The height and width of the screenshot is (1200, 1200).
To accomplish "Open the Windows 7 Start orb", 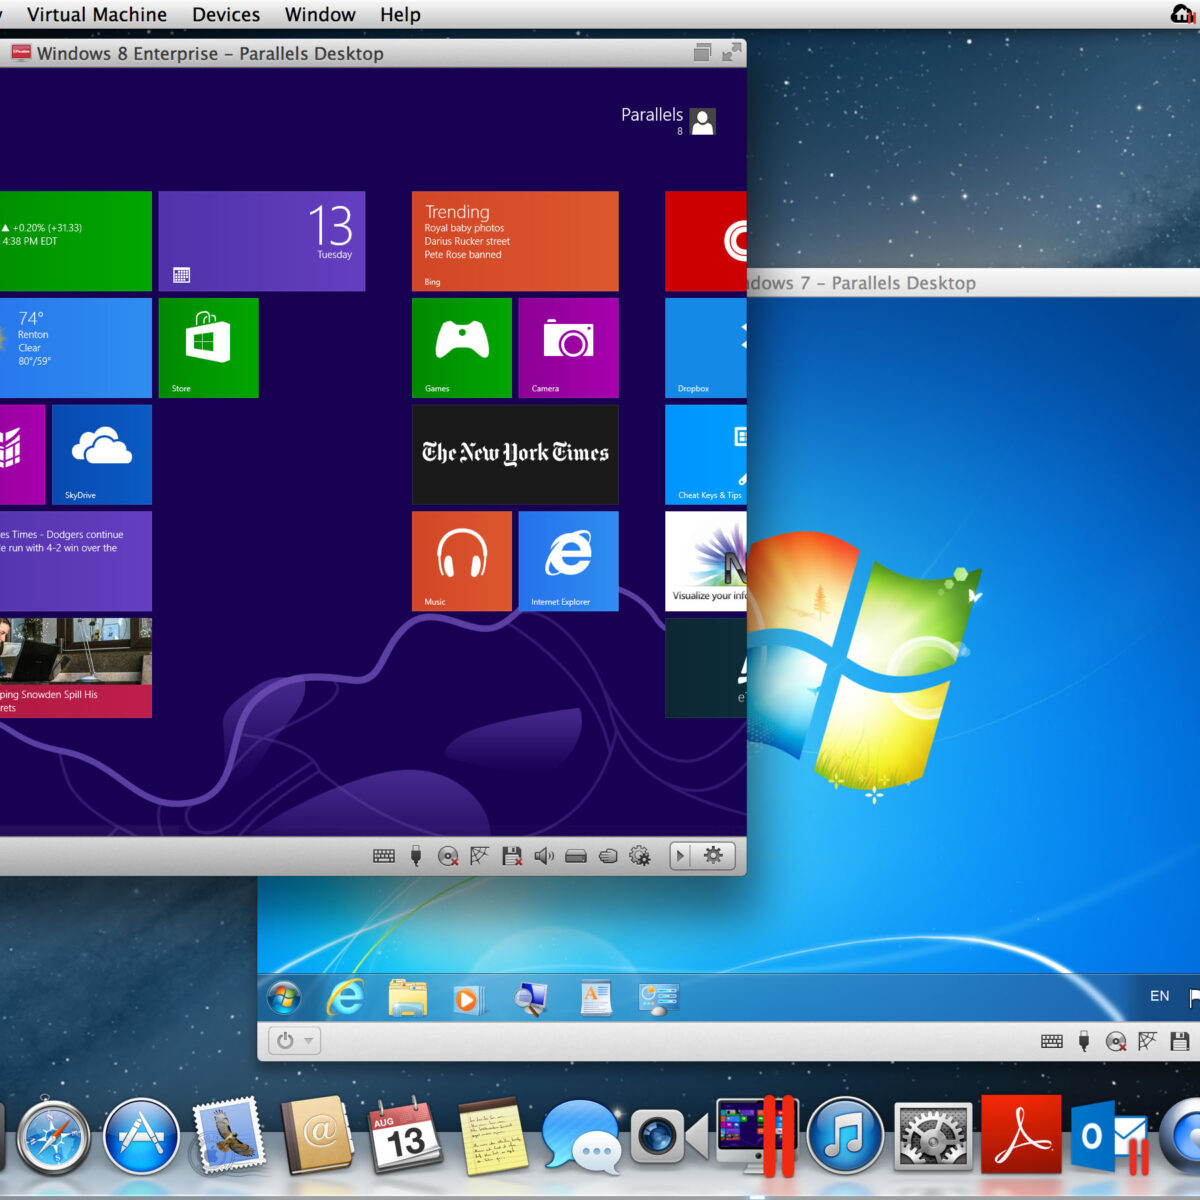I will pyautogui.click(x=285, y=997).
